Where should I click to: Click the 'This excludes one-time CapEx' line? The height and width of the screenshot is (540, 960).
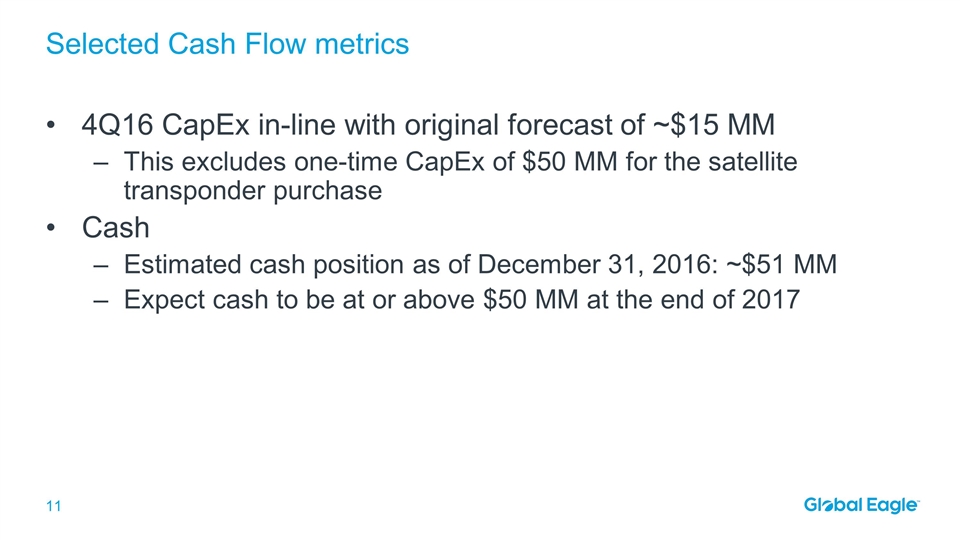point(460,161)
